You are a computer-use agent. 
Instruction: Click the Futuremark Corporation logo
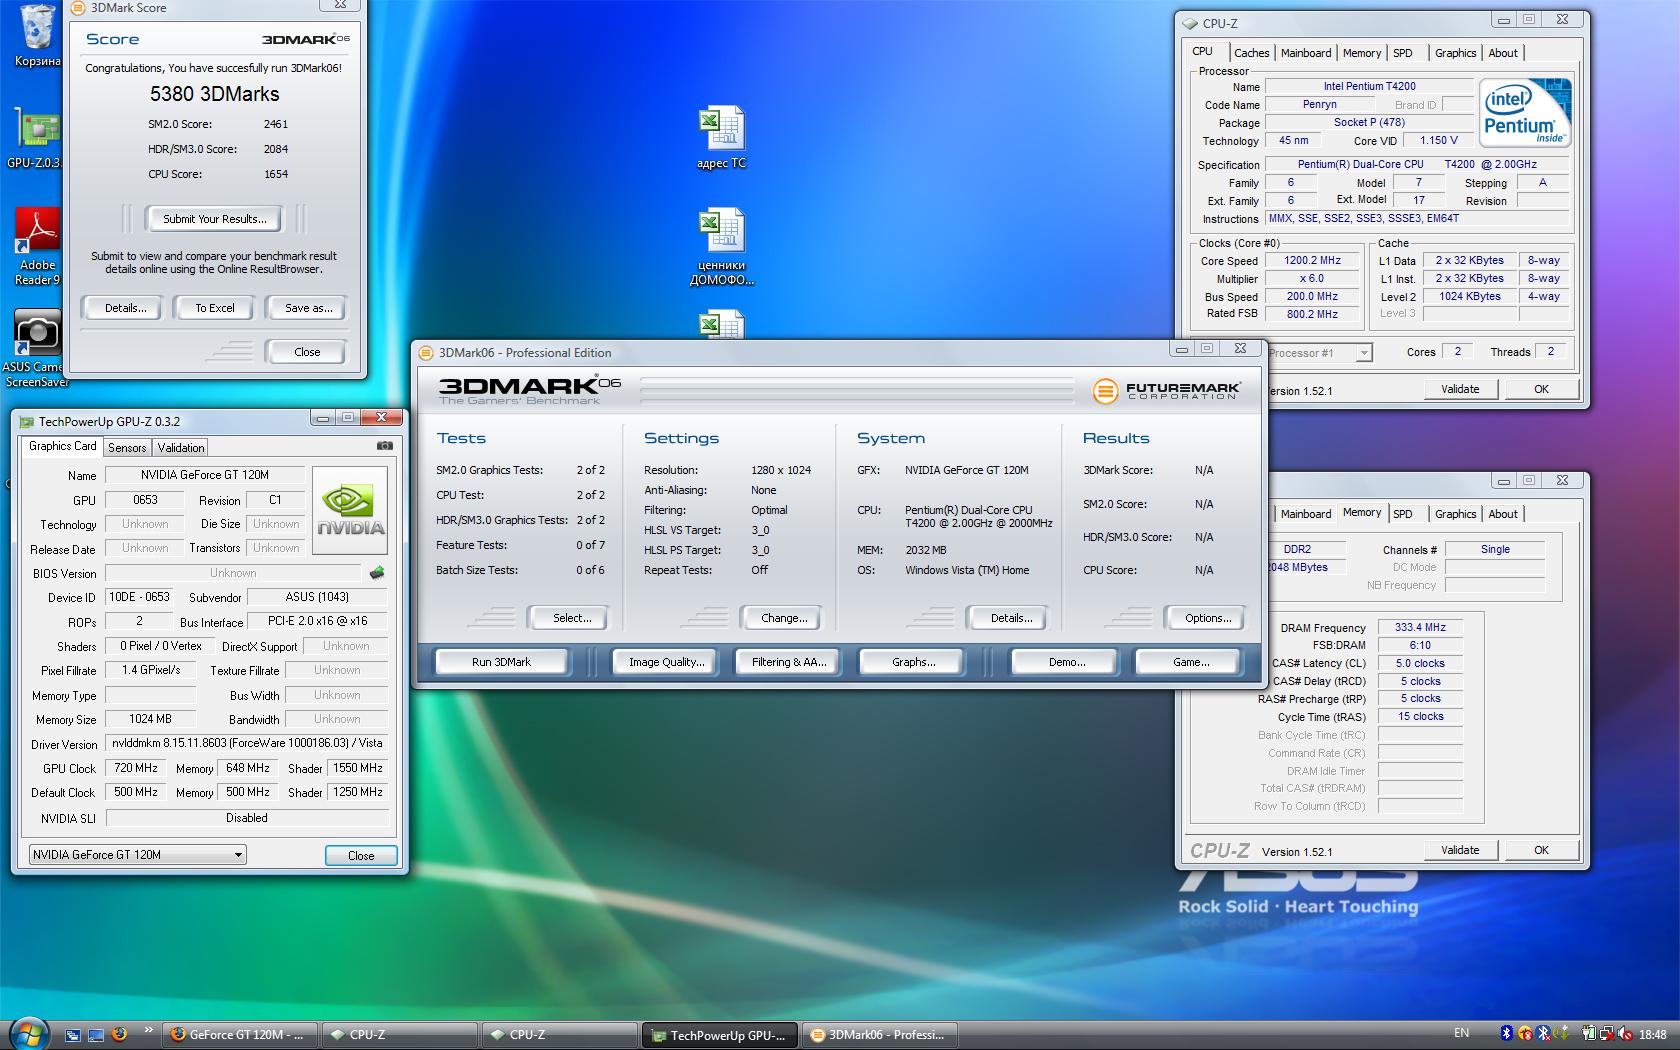coord(1166,390)
